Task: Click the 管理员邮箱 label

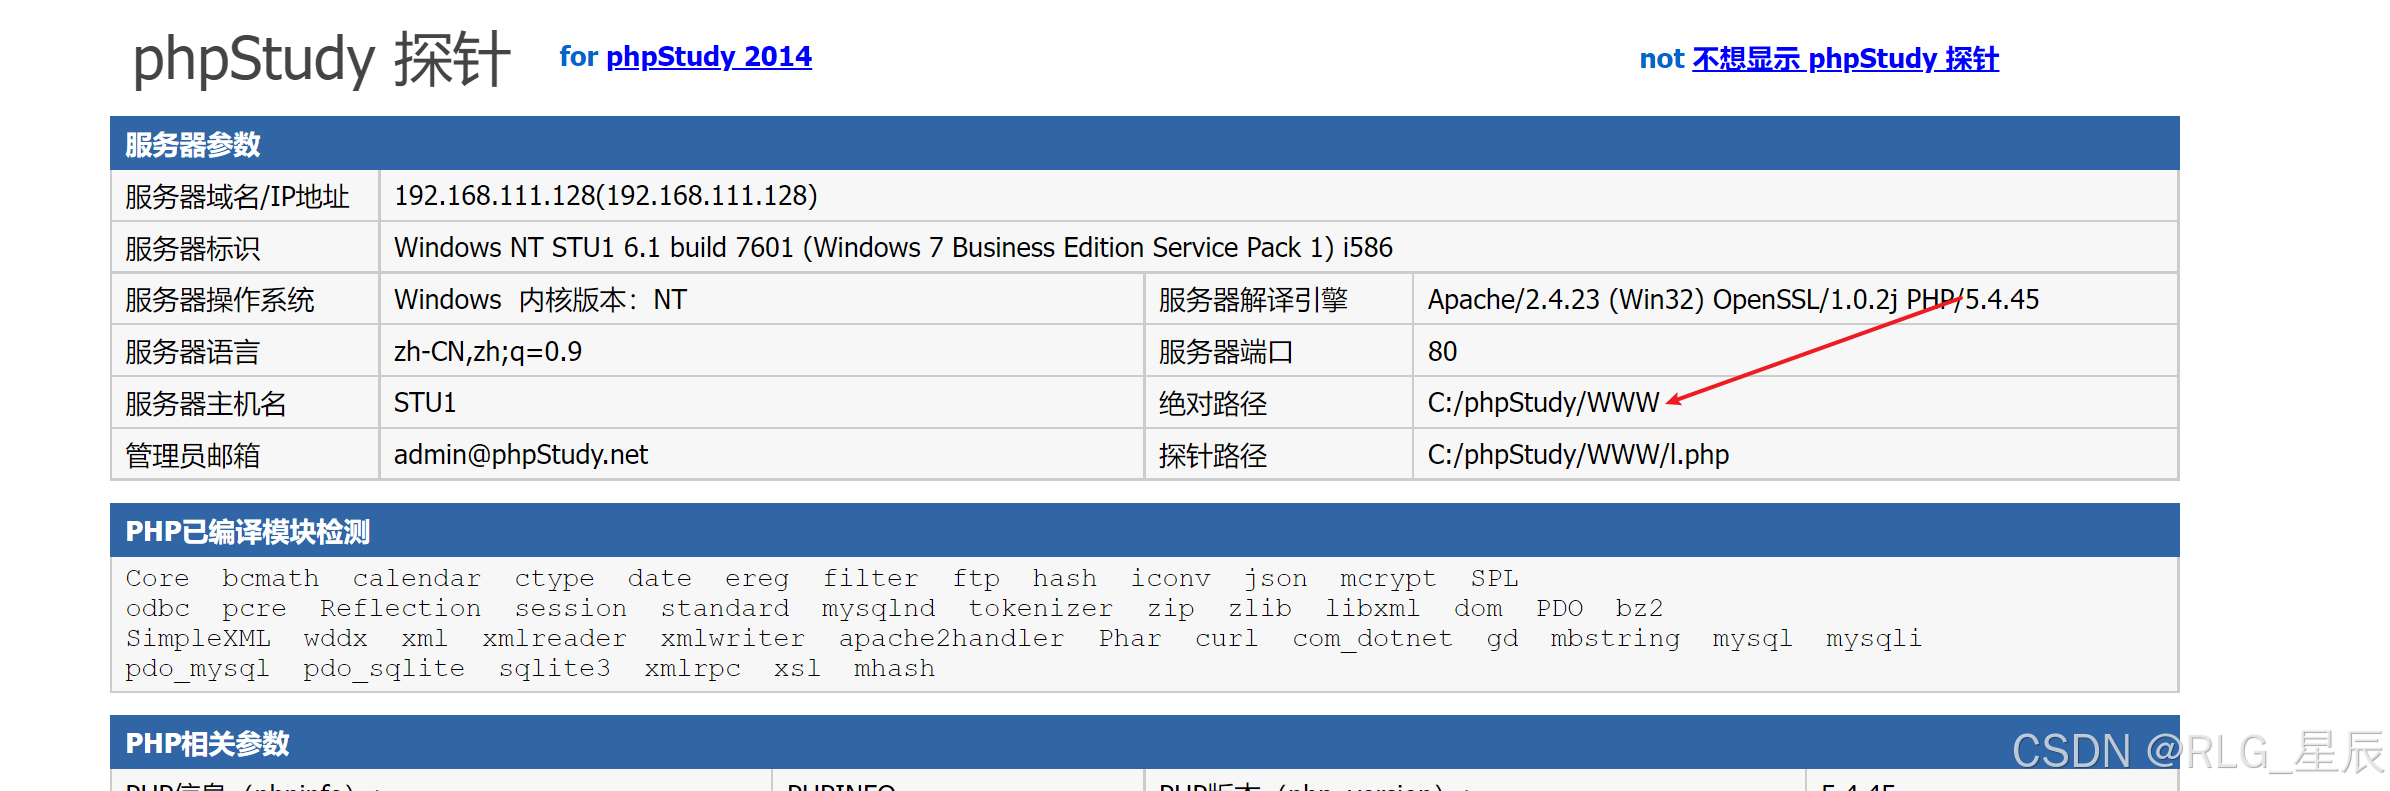Action: click(x=192, y=456)
